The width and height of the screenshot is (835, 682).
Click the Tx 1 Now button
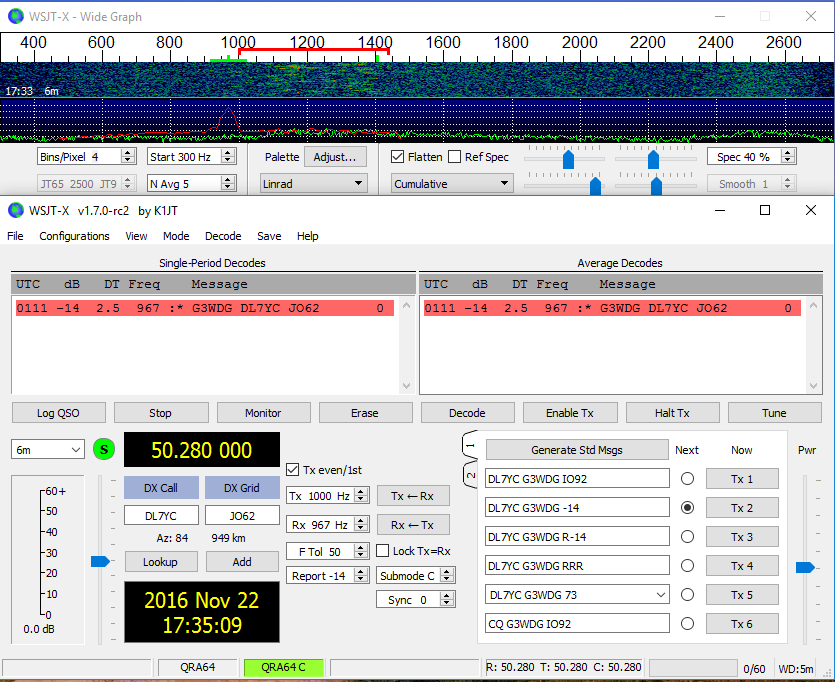742,479
